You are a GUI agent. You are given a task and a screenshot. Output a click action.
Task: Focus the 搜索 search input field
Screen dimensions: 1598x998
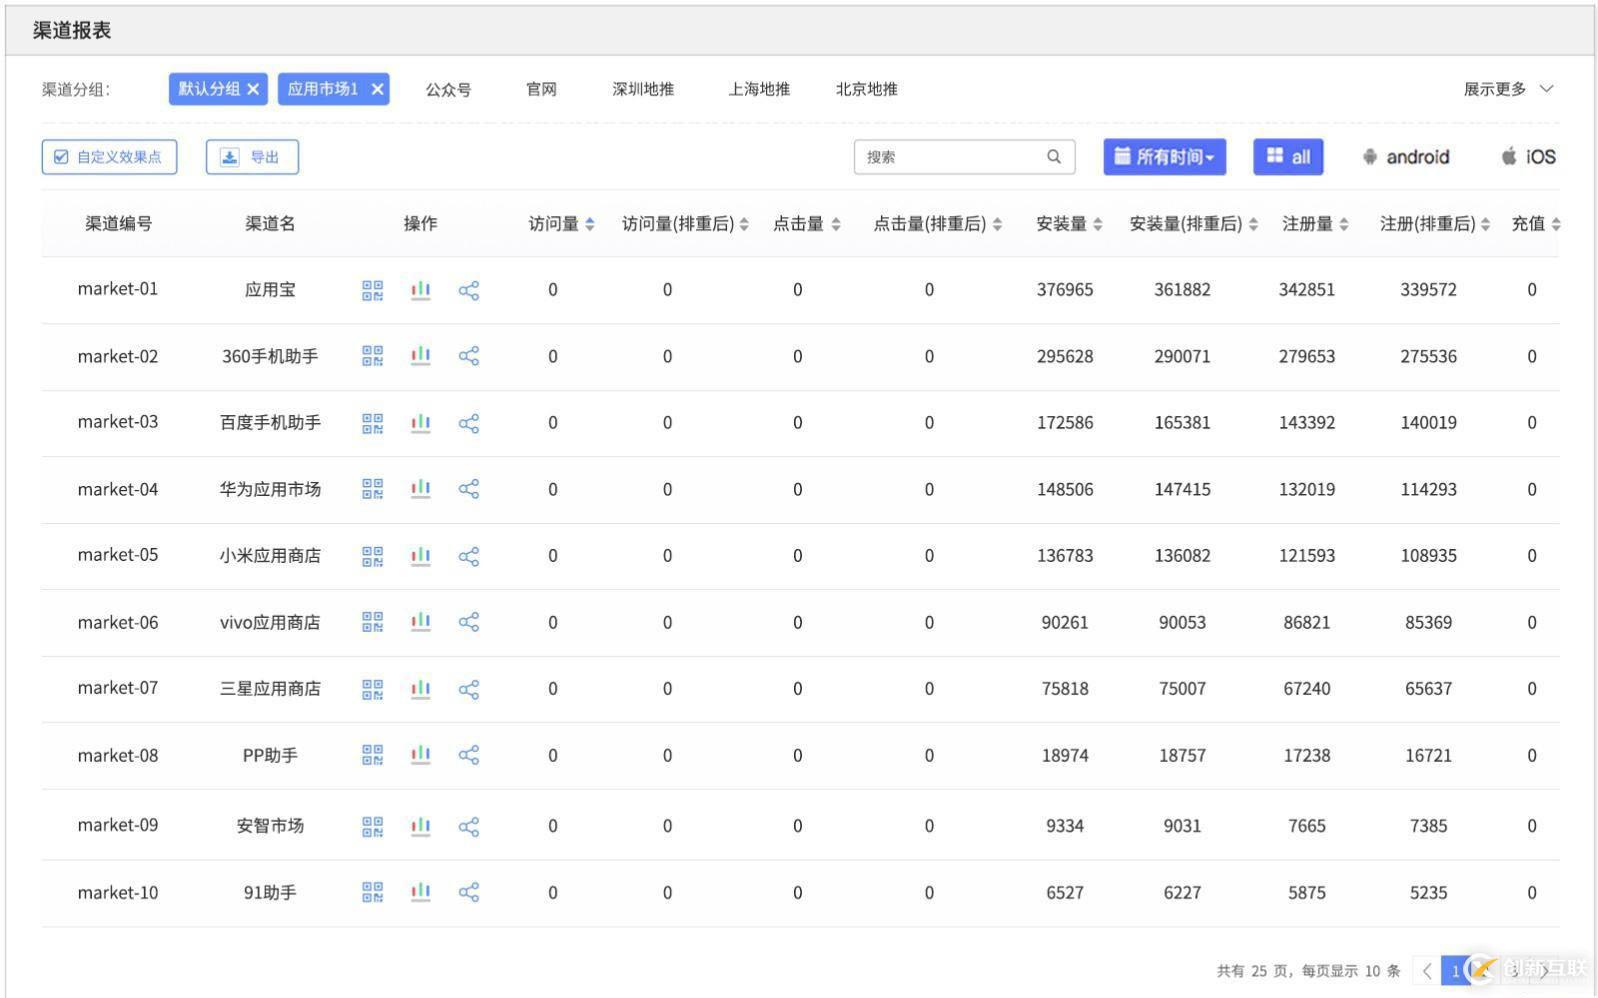click(x=950, y=157)
